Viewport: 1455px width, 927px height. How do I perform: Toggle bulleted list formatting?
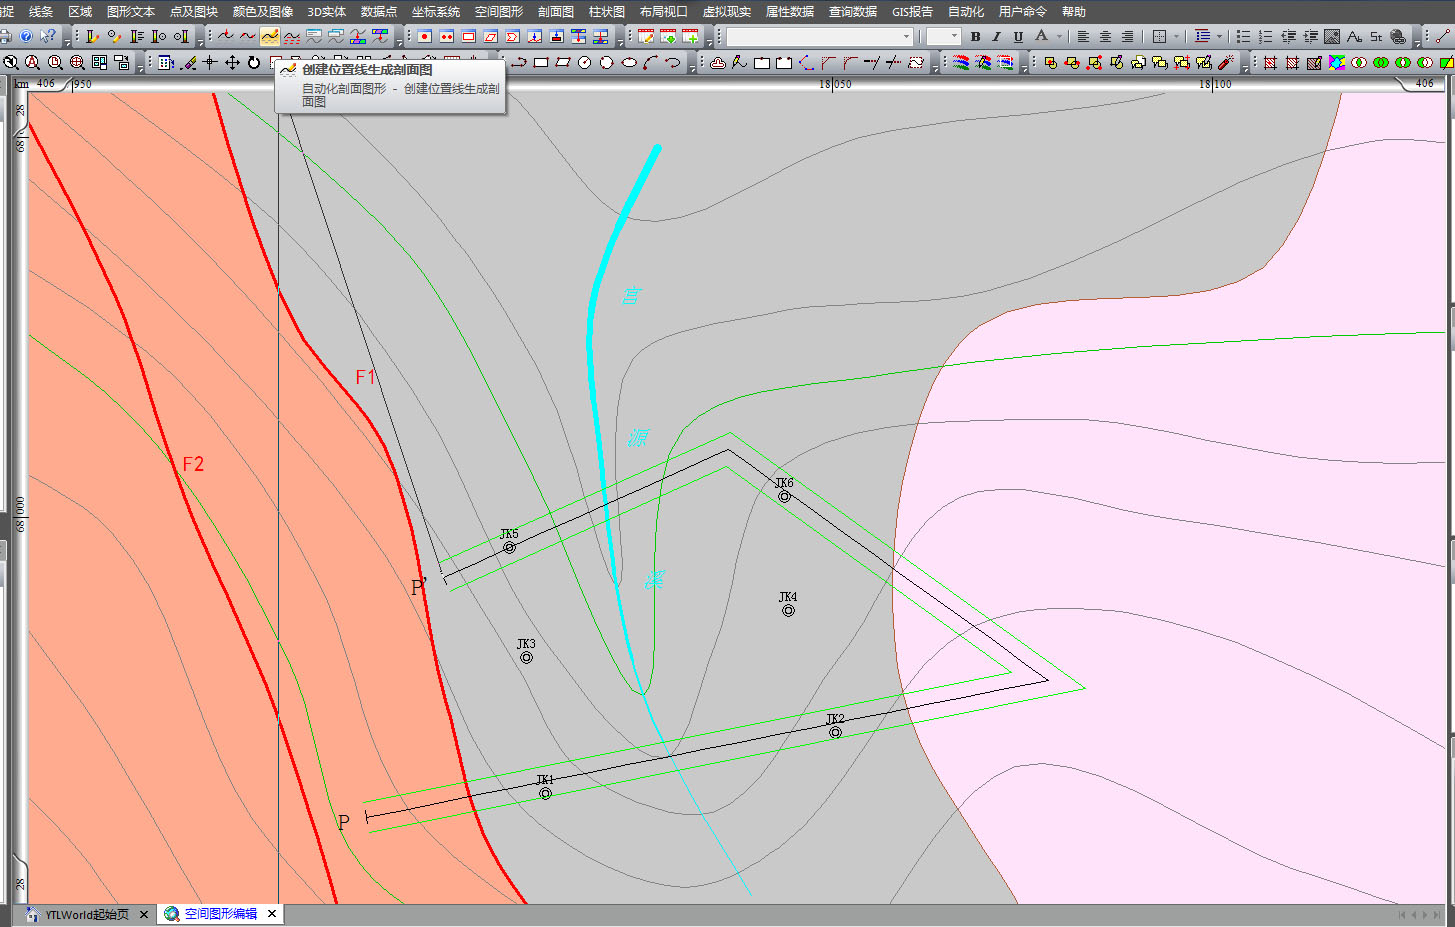click(1243, 36)
